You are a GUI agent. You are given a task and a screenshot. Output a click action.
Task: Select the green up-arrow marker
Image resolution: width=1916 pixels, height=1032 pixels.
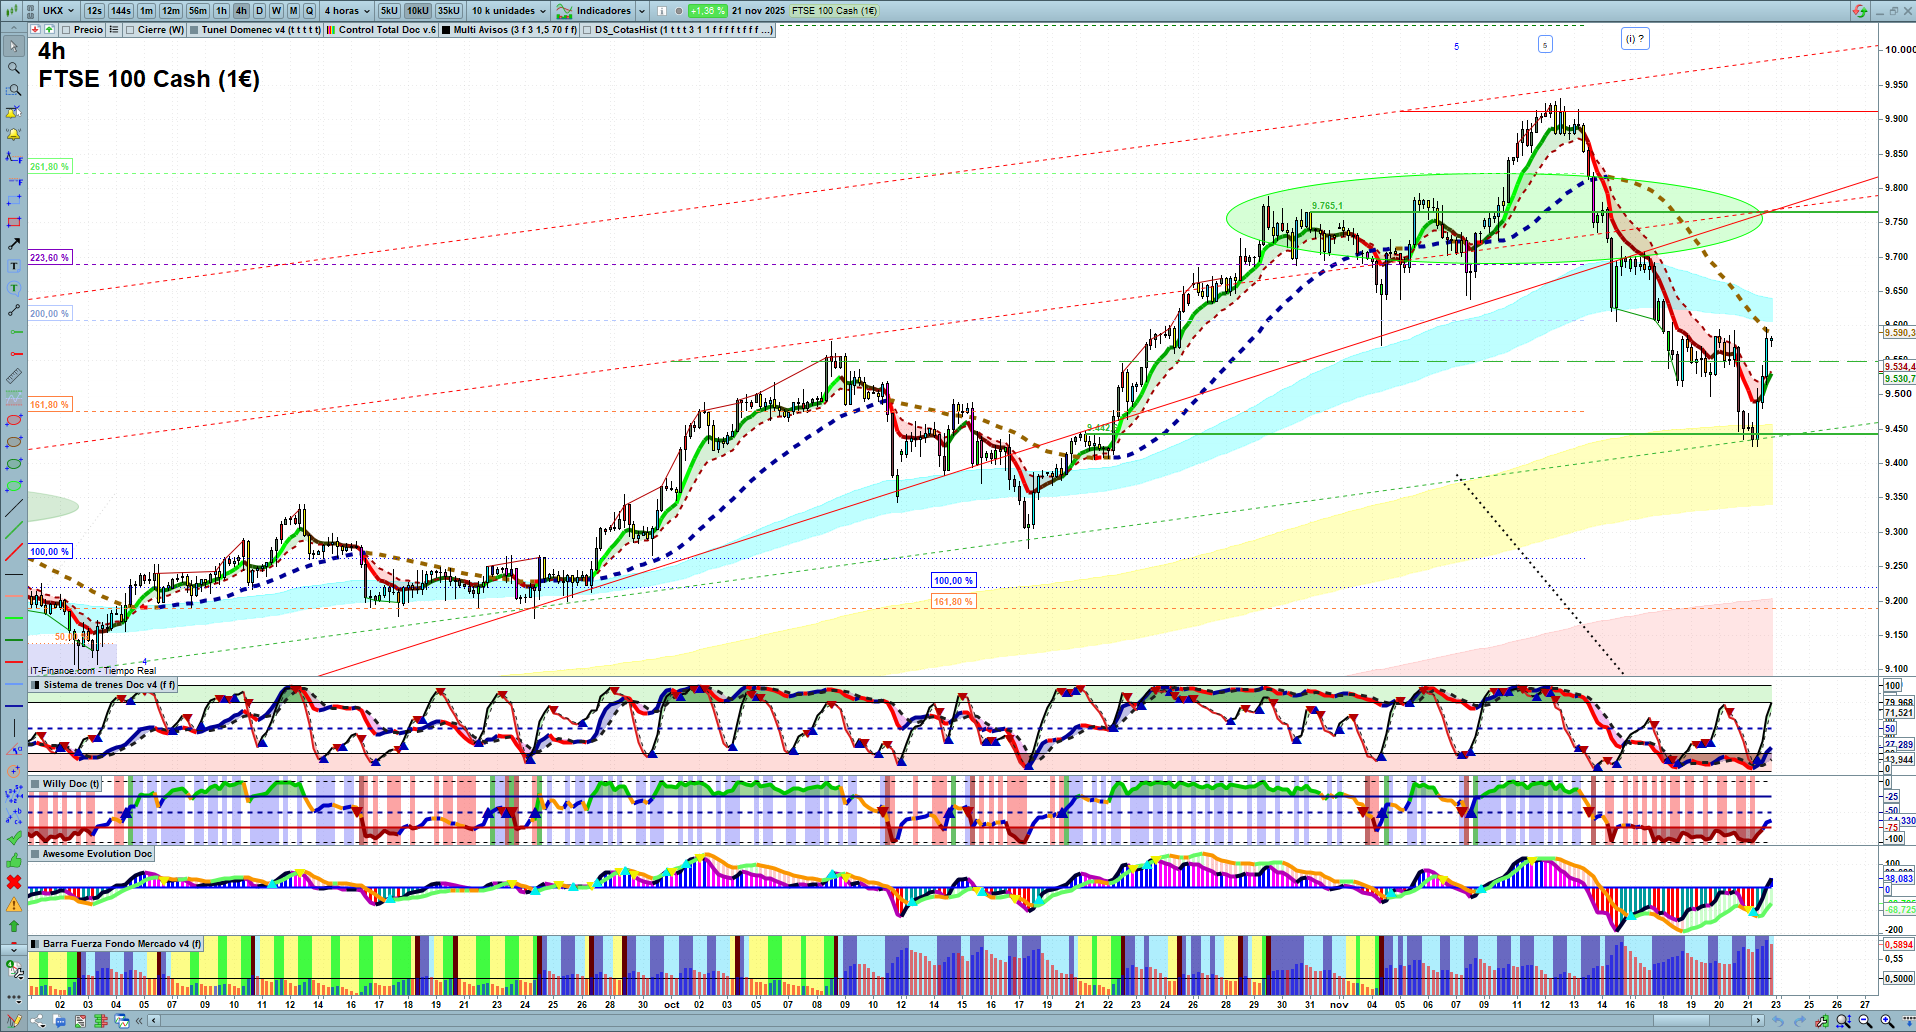(14, 926)
